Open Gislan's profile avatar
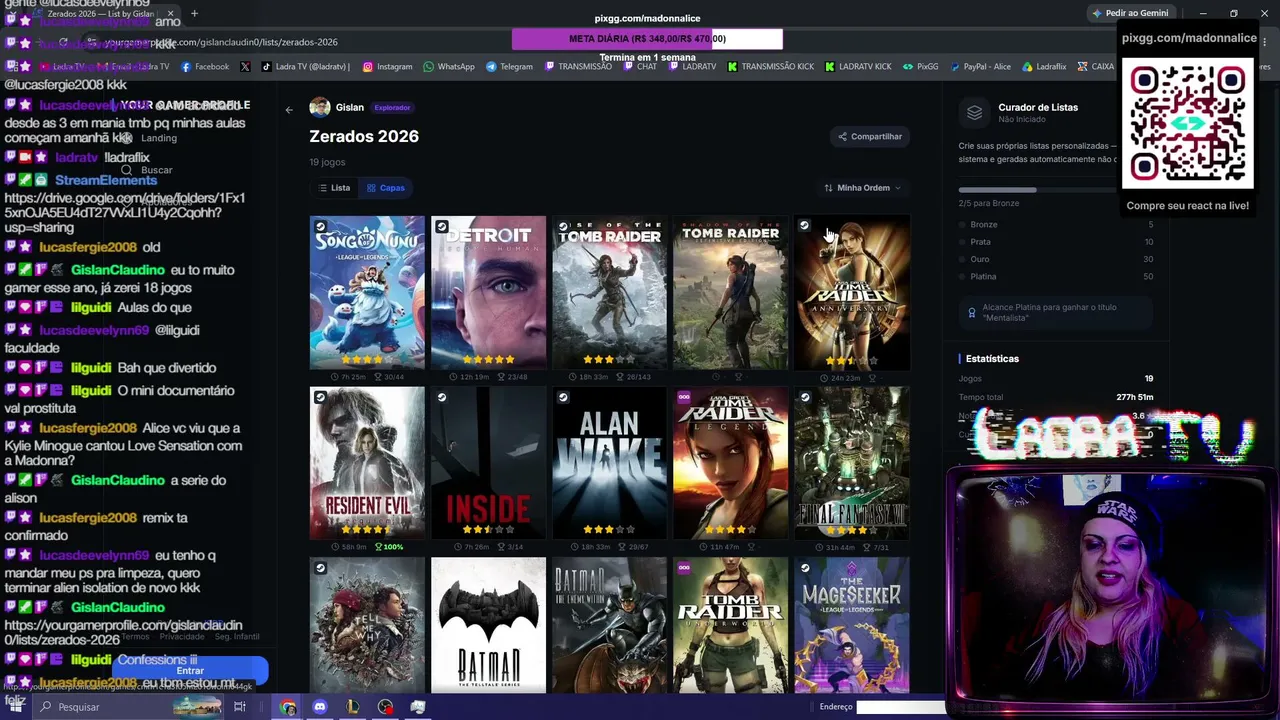Screen dimensions: 1280x720 point(320,107)
